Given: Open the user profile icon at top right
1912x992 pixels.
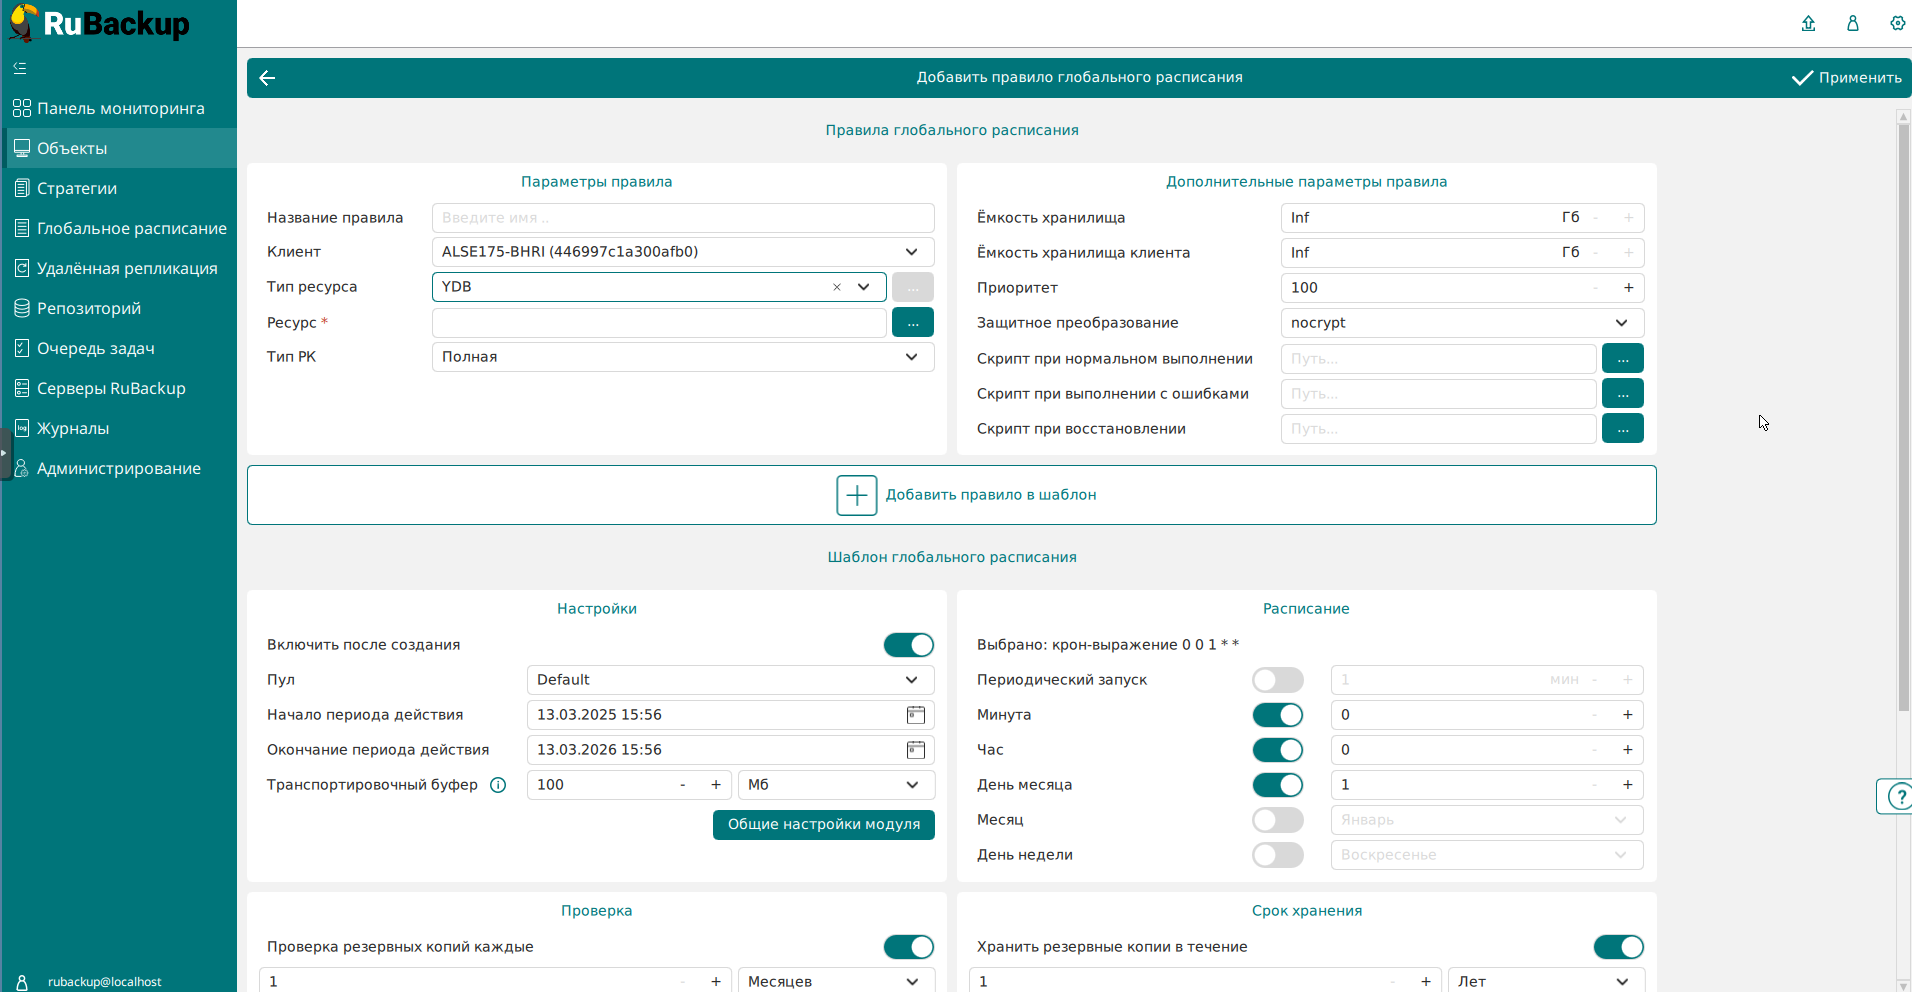Looking at the screenshot, I should point(1852,23).
